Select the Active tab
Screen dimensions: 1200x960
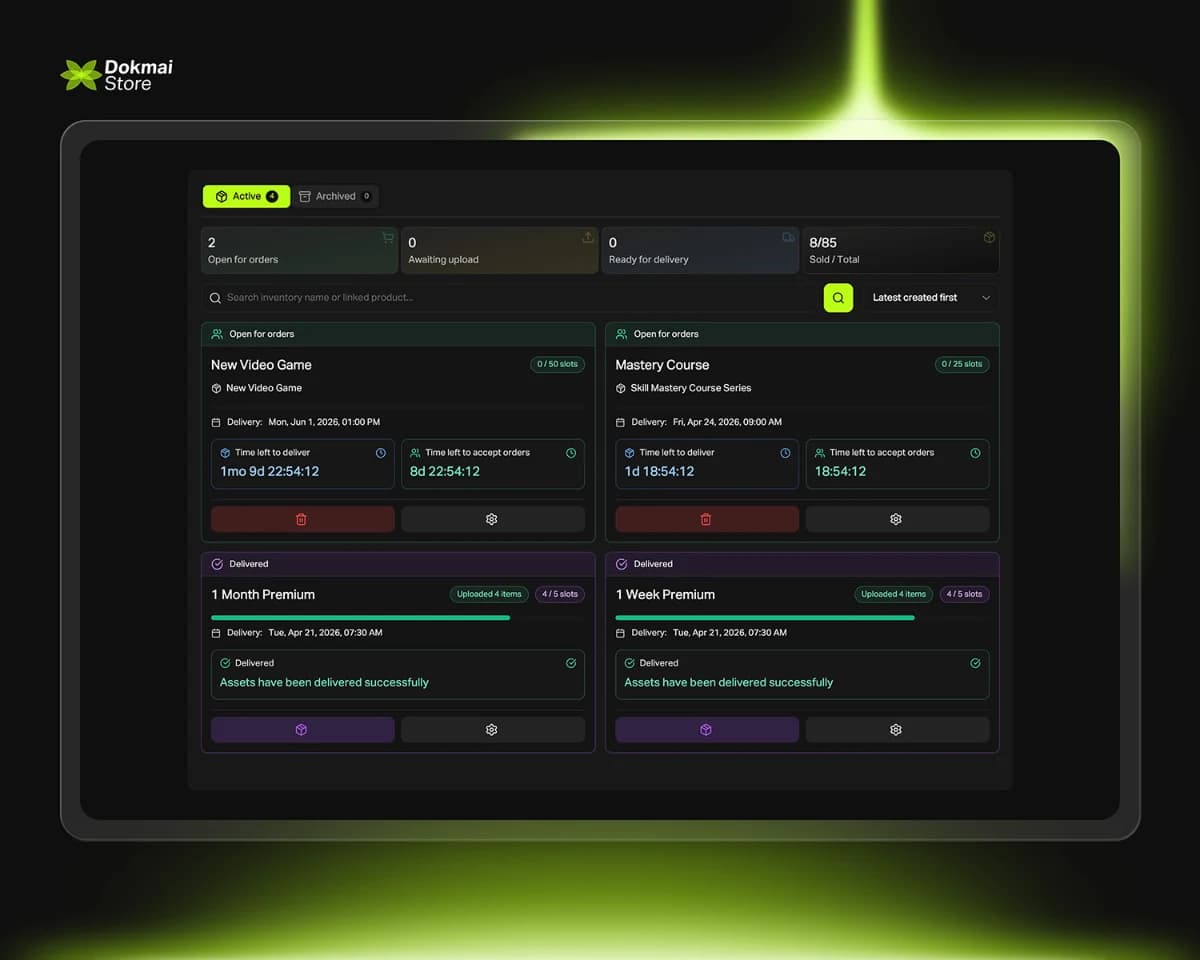point(245,196)
